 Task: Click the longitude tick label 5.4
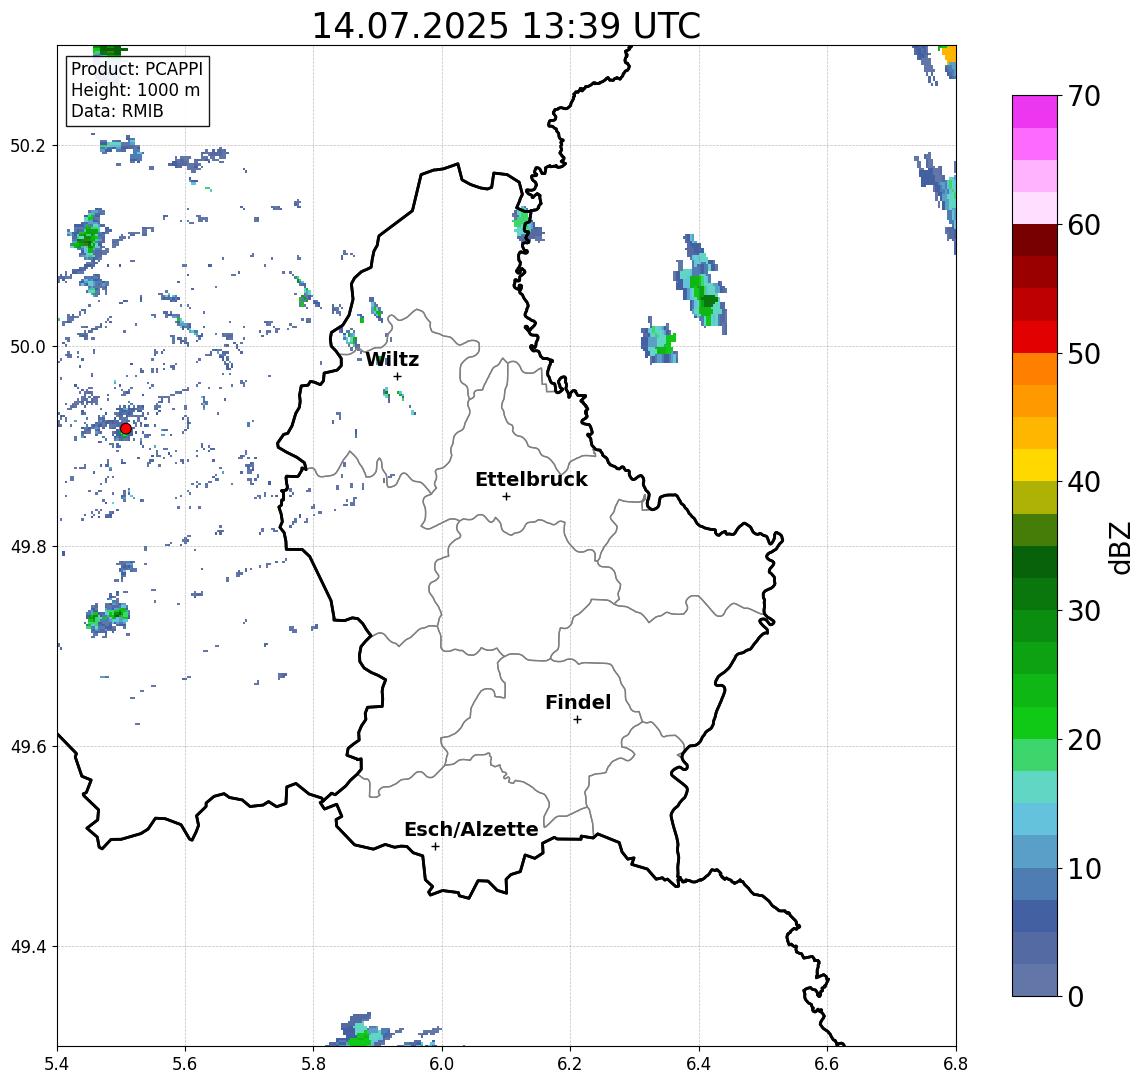click(57, 1064)
